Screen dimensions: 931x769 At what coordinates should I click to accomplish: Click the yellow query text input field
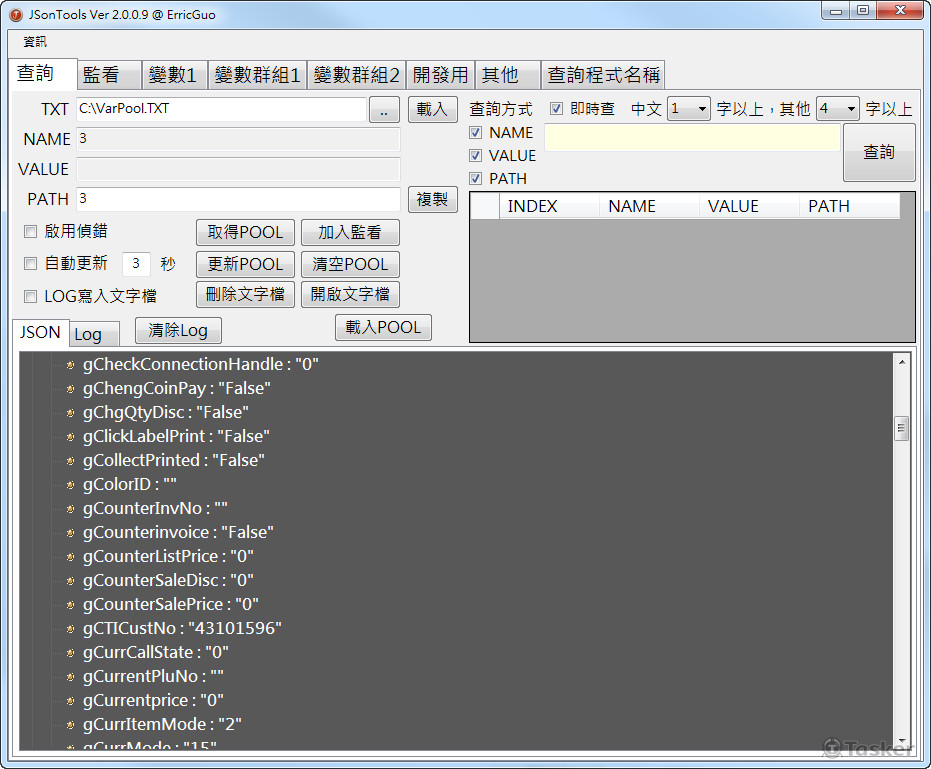click(x=692, y=138)
